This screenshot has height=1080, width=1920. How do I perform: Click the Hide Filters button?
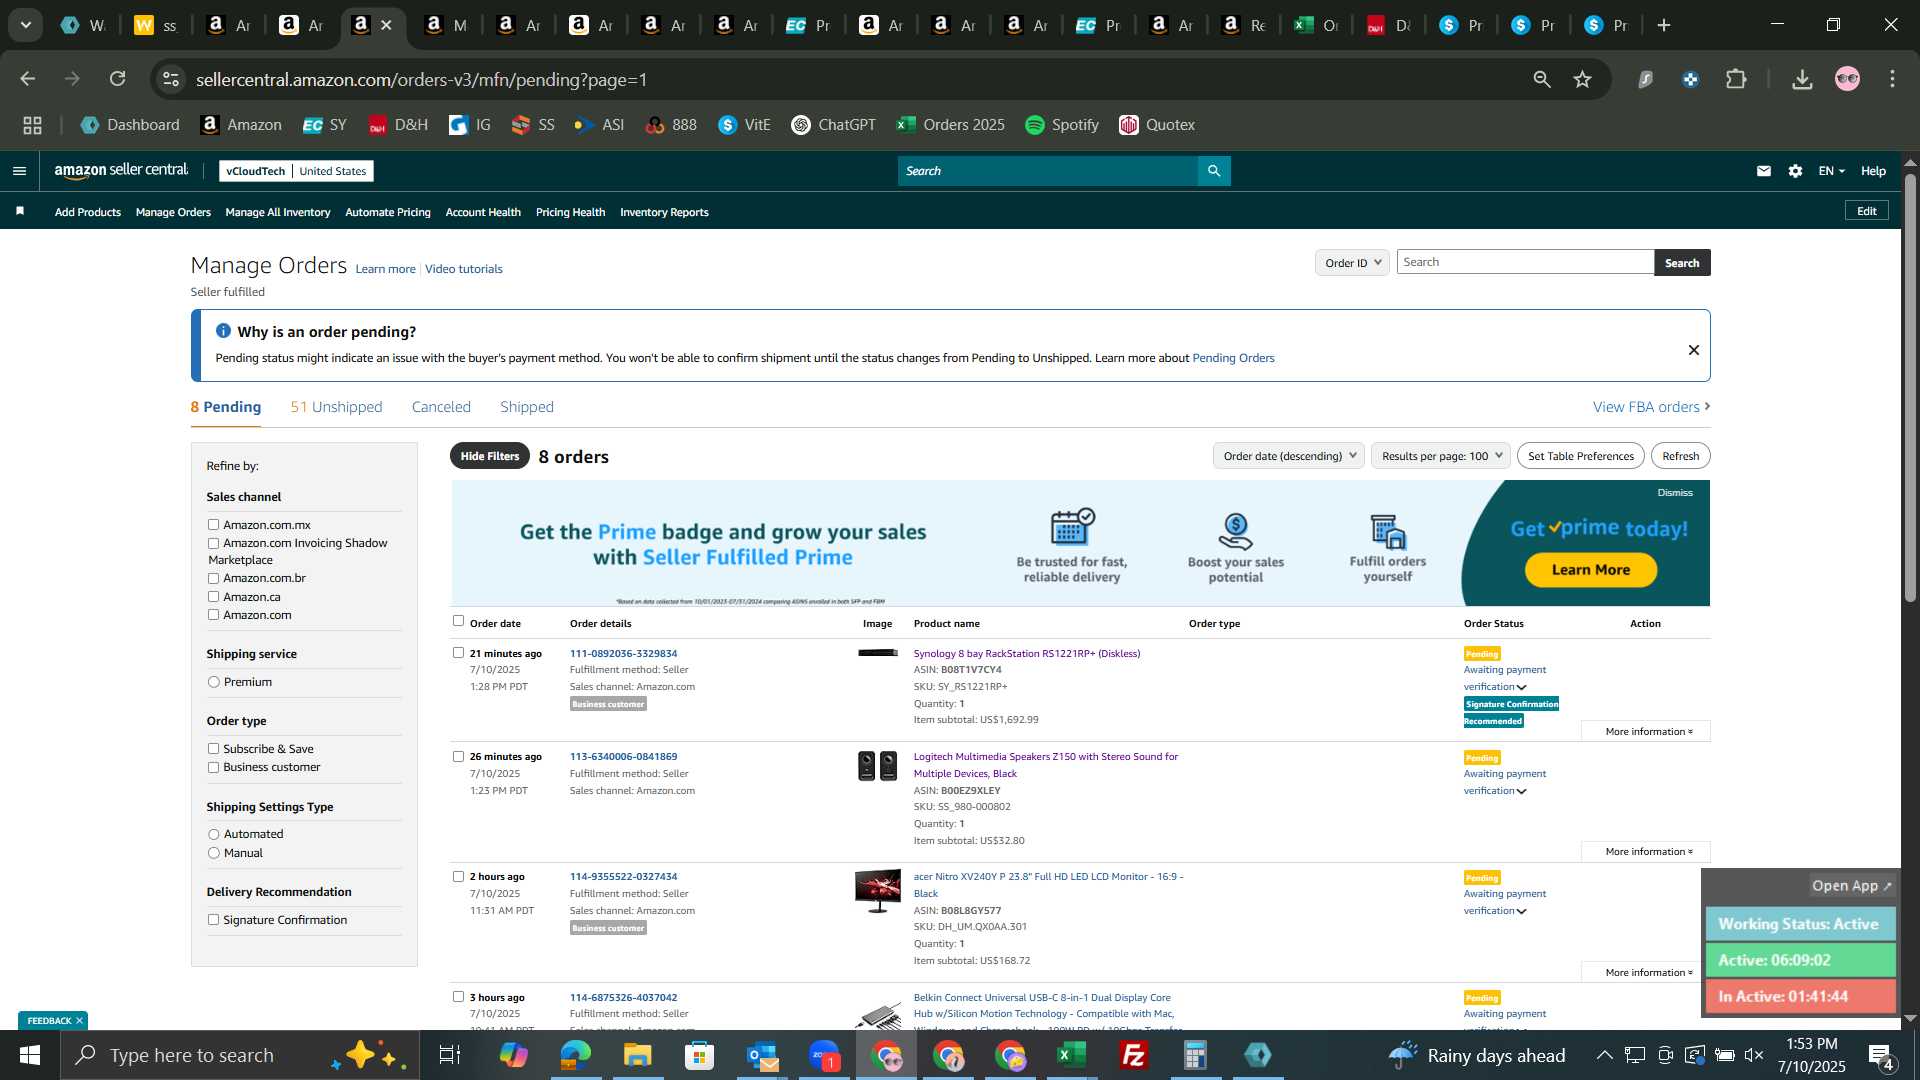(x=490, y=456)
